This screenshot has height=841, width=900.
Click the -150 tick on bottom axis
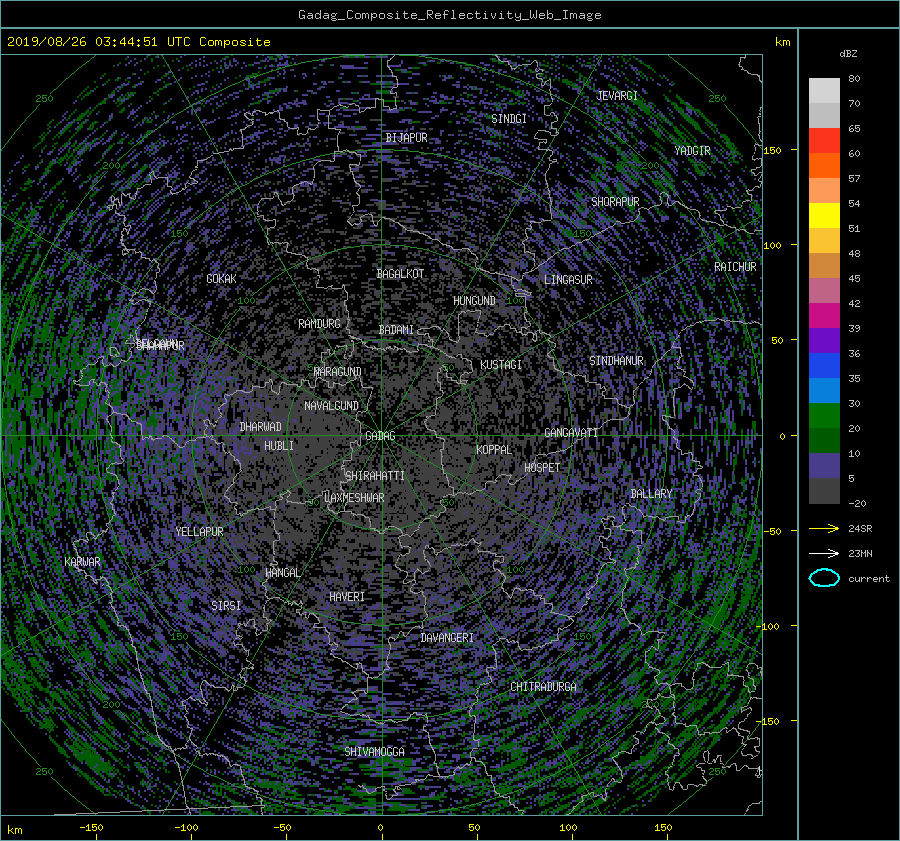coord(91,828)
